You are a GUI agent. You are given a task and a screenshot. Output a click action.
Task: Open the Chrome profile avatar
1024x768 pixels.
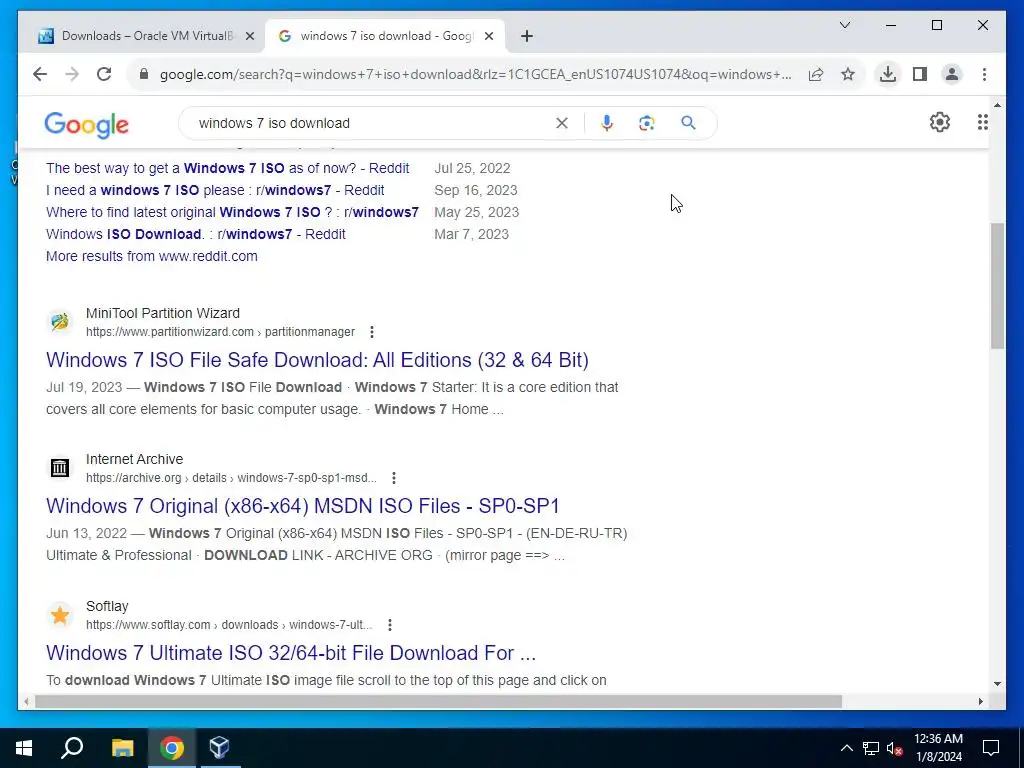pyautogui.click(x=952, y=74)
